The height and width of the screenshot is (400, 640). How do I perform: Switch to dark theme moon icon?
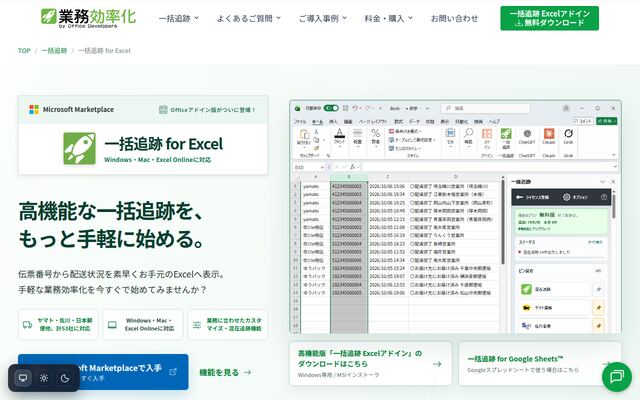pos(65,378)
